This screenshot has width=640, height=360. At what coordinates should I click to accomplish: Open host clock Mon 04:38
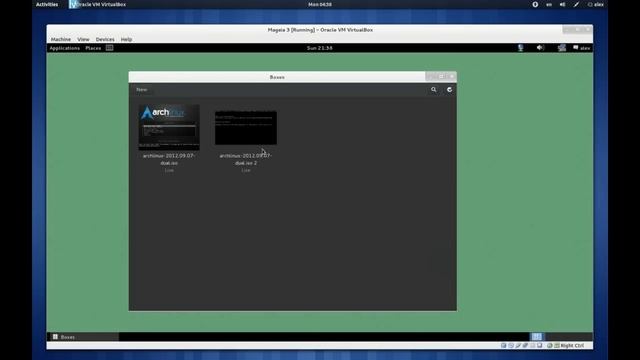[320, 4]
